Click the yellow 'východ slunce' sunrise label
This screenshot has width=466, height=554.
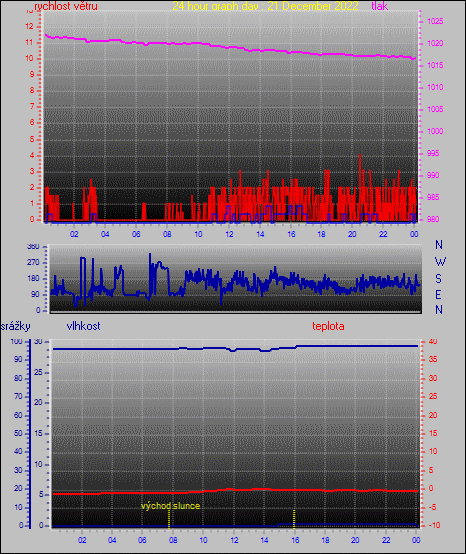point(170,506)
